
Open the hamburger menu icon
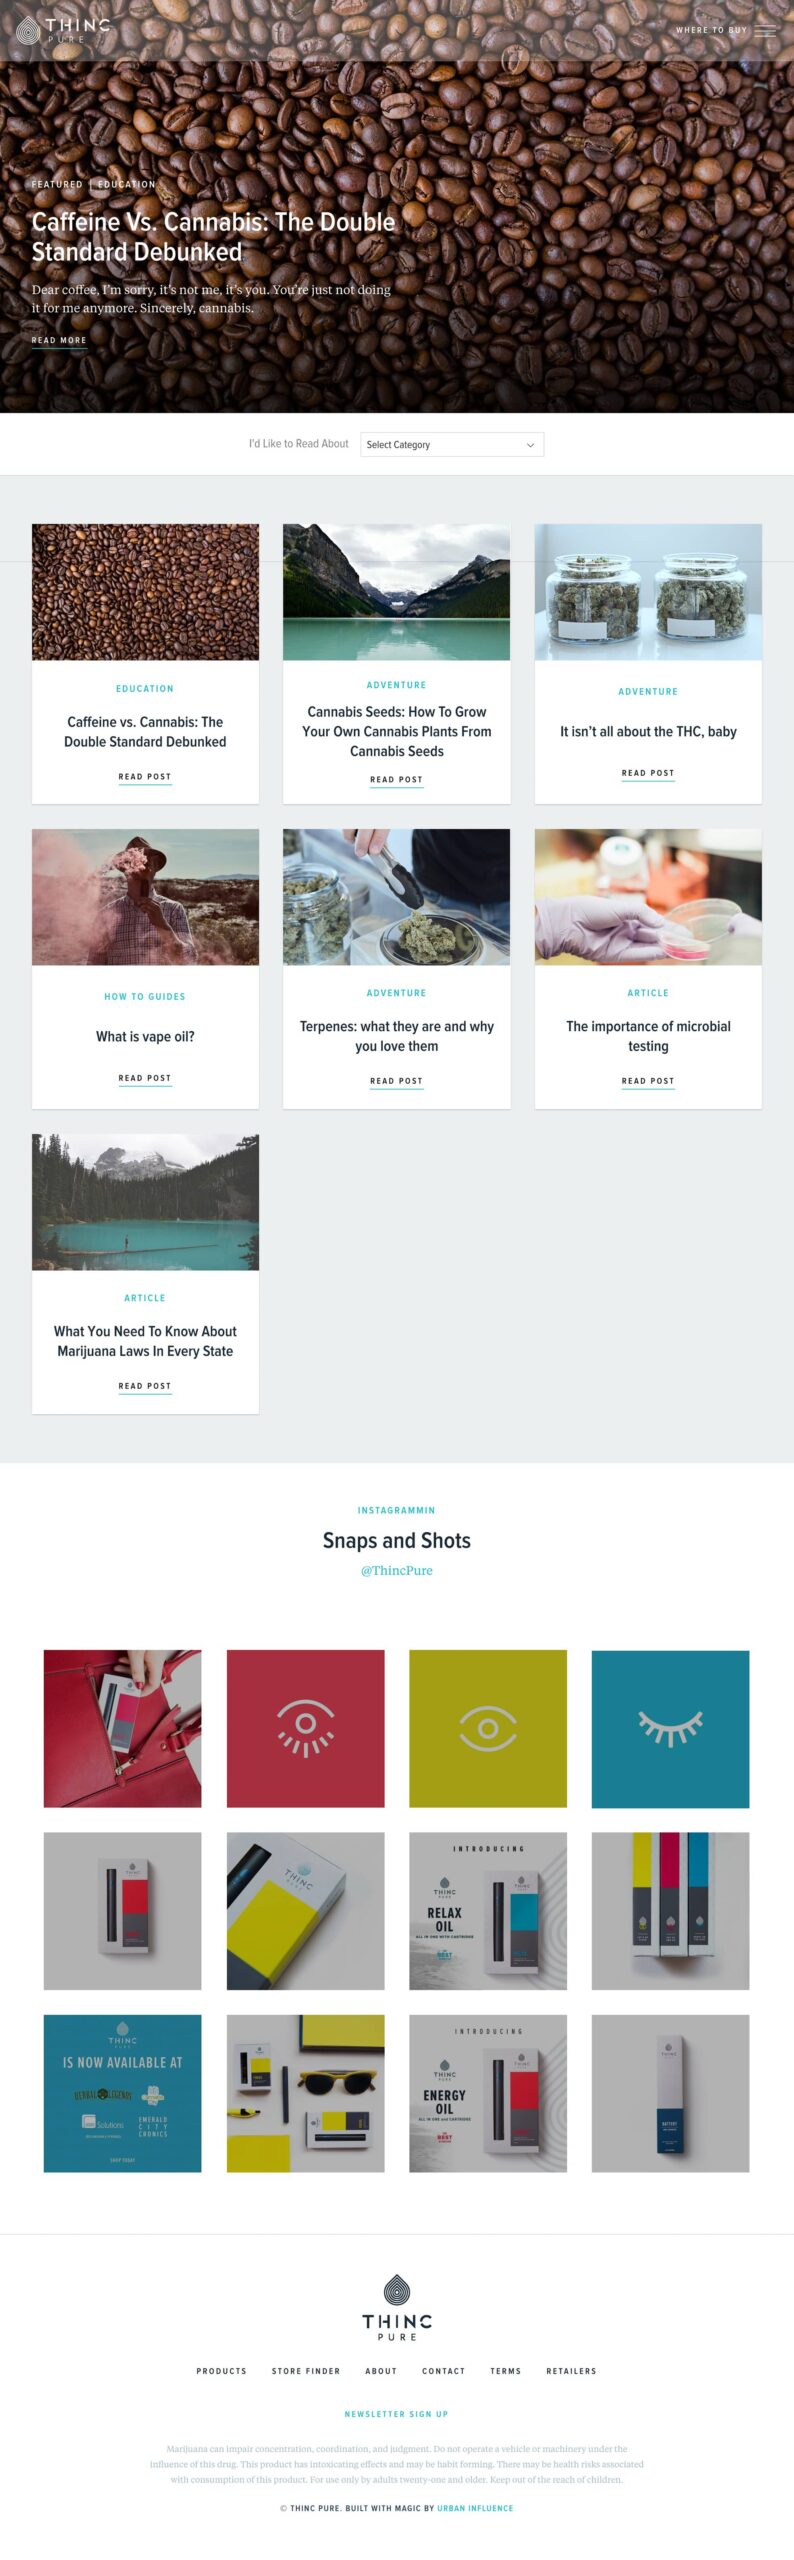(x=765, y=30)
